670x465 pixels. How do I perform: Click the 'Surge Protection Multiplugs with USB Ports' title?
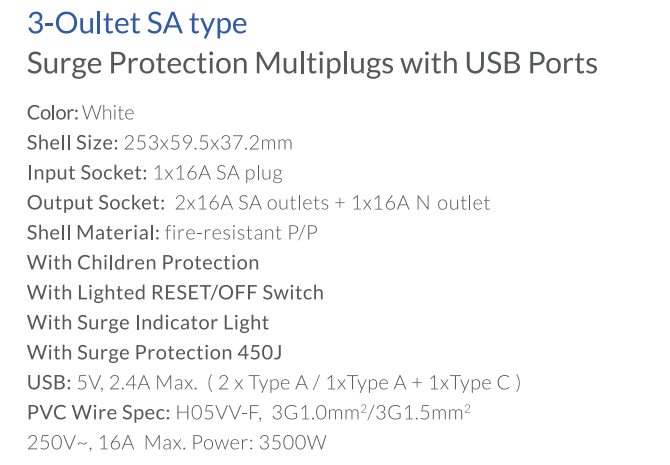click(312, 64)
